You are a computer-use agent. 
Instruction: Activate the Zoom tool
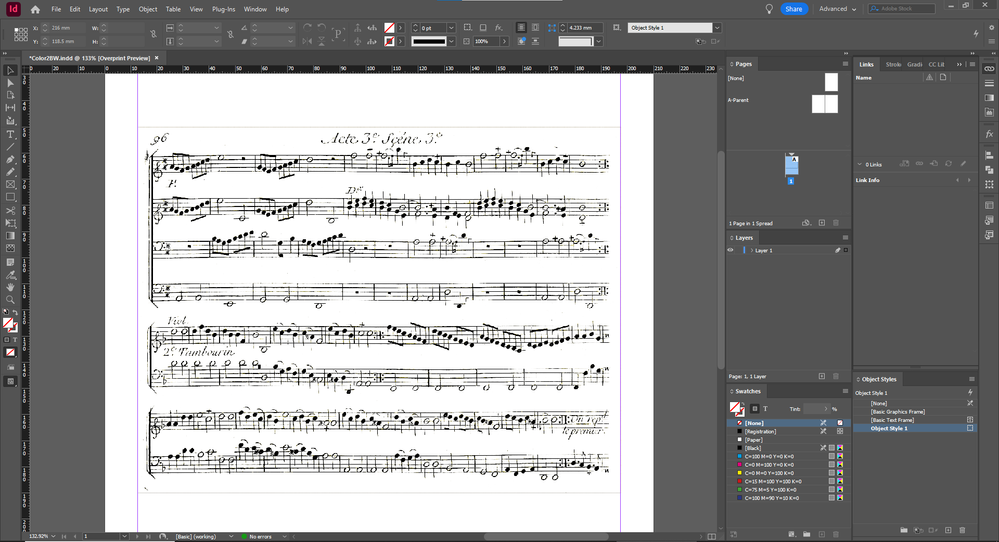10,299
